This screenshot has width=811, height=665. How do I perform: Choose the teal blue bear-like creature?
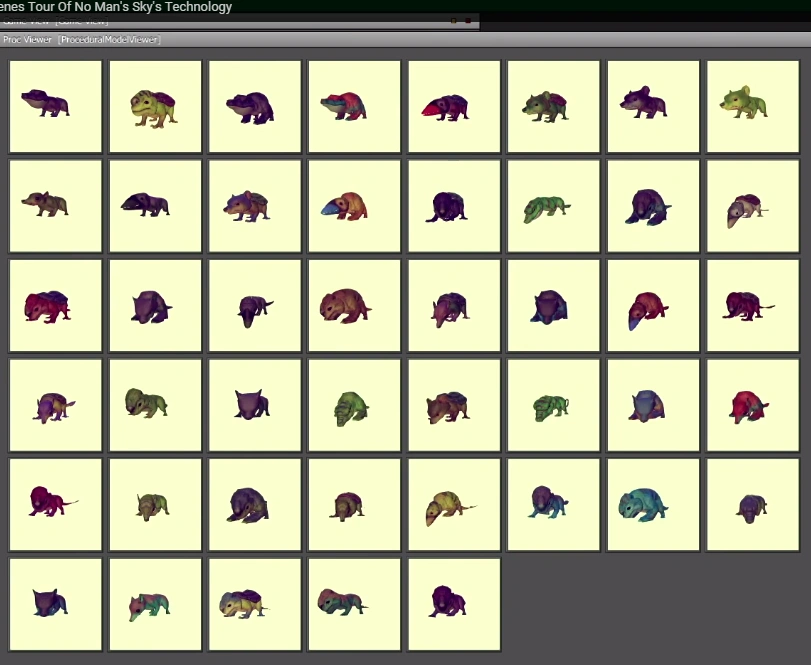[x=653, y=505]
